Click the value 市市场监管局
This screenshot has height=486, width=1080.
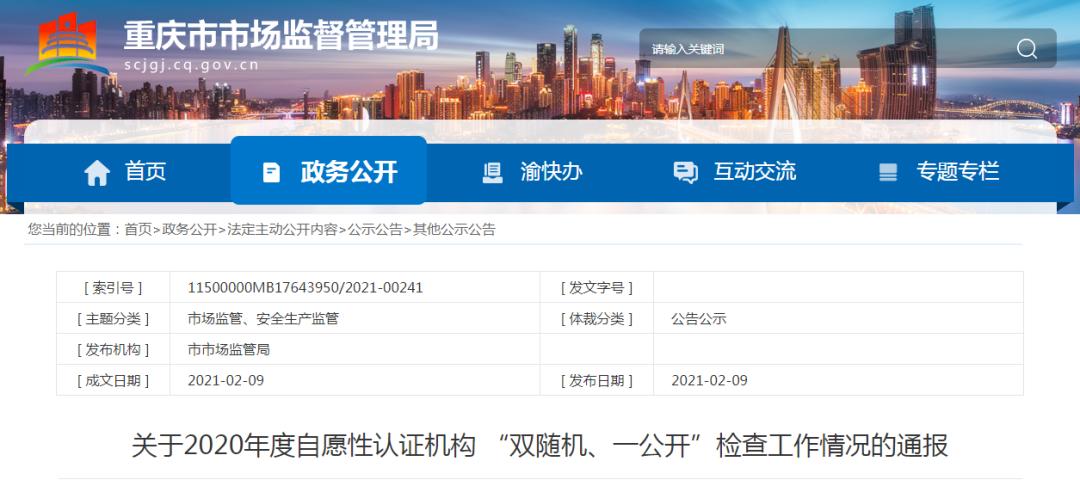pos(229,350)
